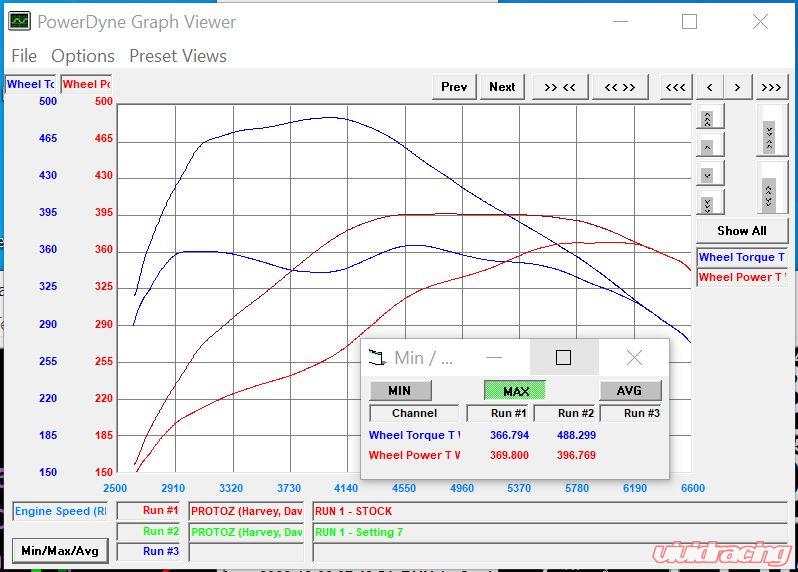
Task: Click the horizontal zoom-out '<< >>' button
Action: (x=619, y=87)
